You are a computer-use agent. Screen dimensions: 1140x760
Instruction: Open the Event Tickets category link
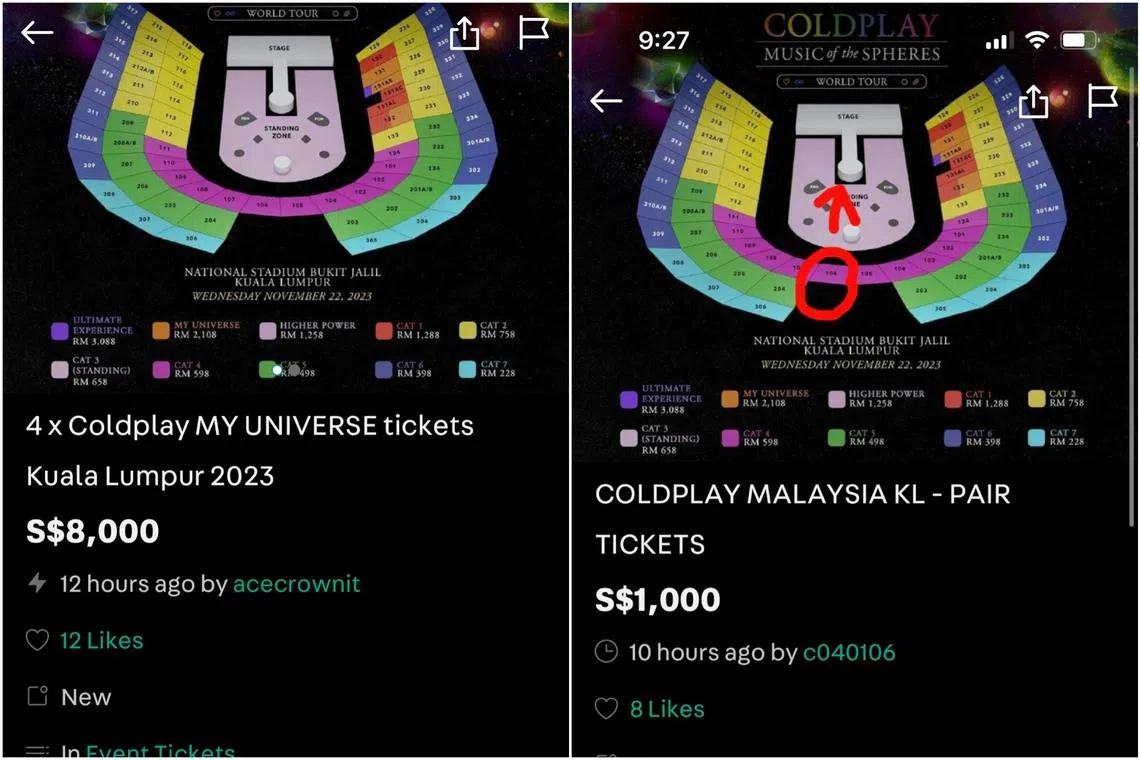pos(161,751)
